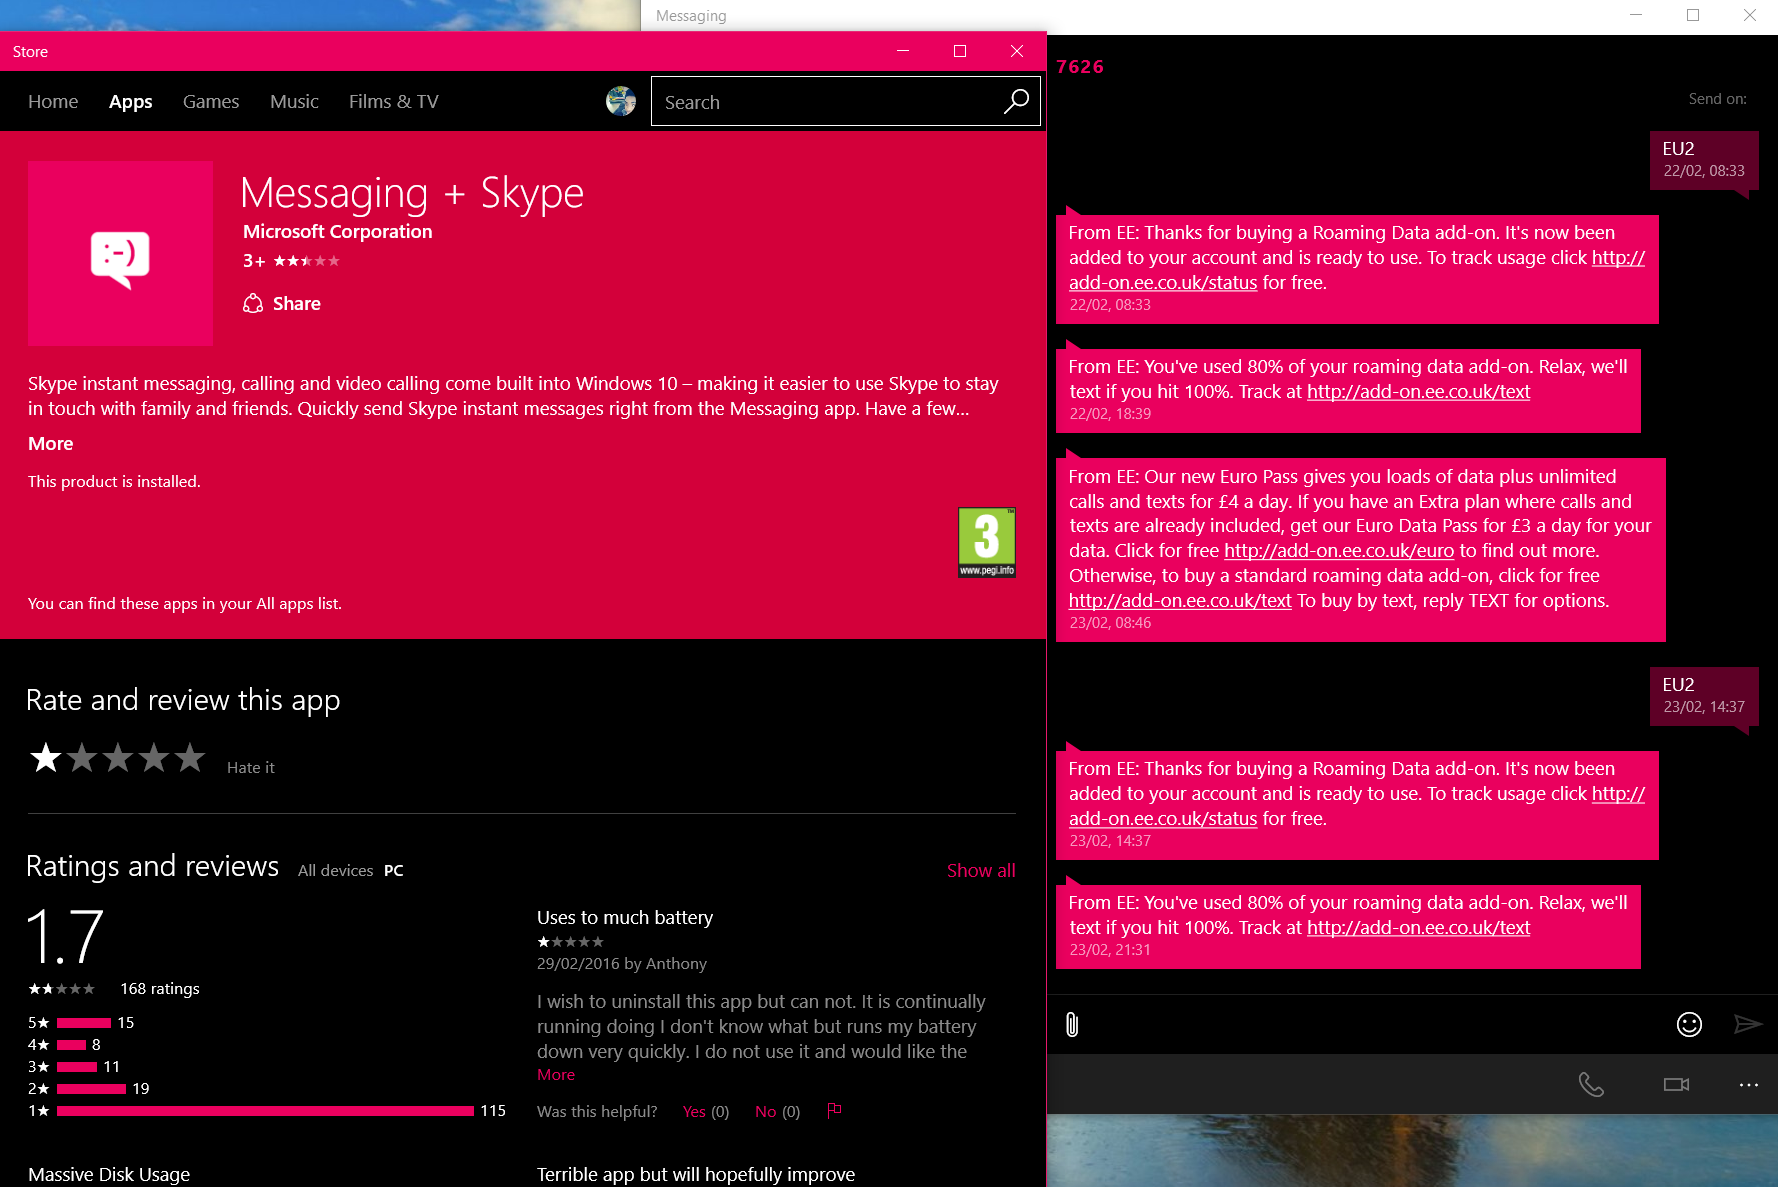This screenshot has height=1187, width=1778.
Task: Flag the 'Uses to much battery' review
Action: pos(835,1111)
